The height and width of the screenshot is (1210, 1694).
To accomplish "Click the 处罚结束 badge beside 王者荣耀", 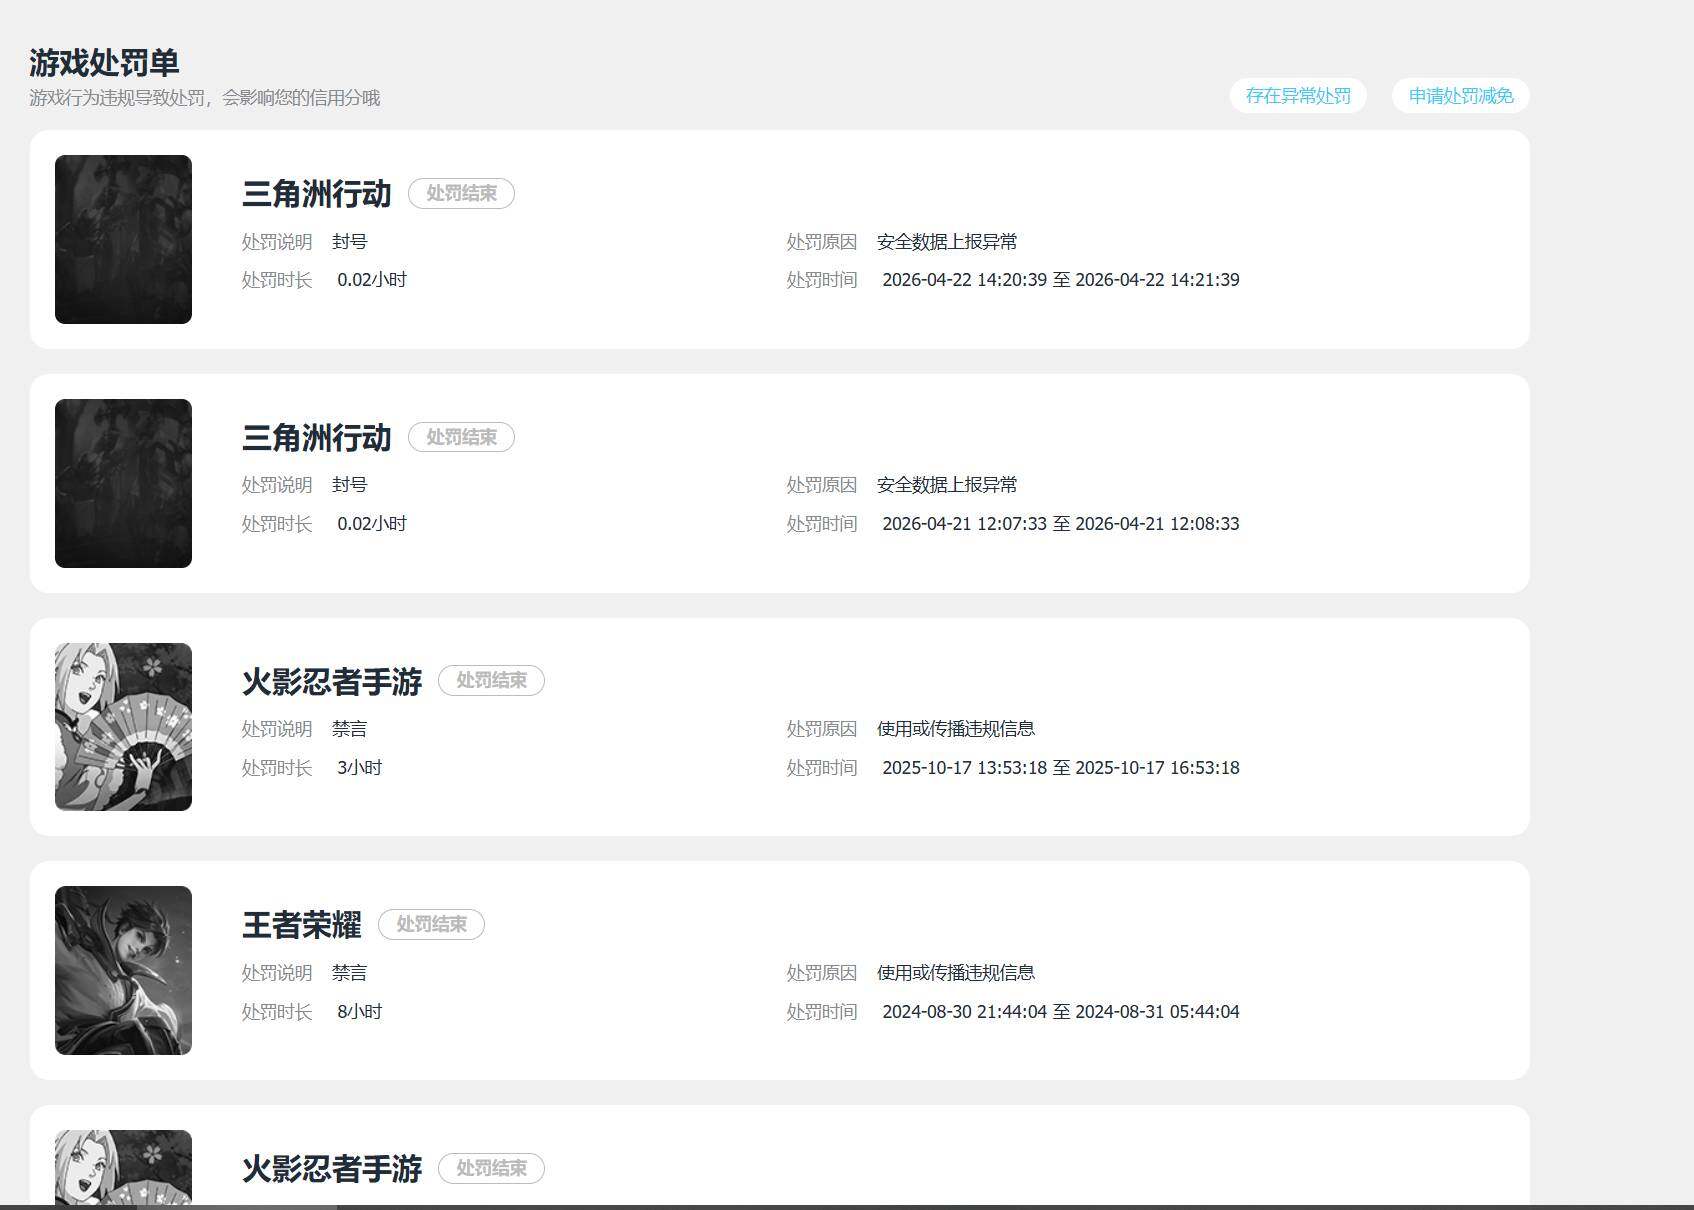I will click(x=431, y=924).
